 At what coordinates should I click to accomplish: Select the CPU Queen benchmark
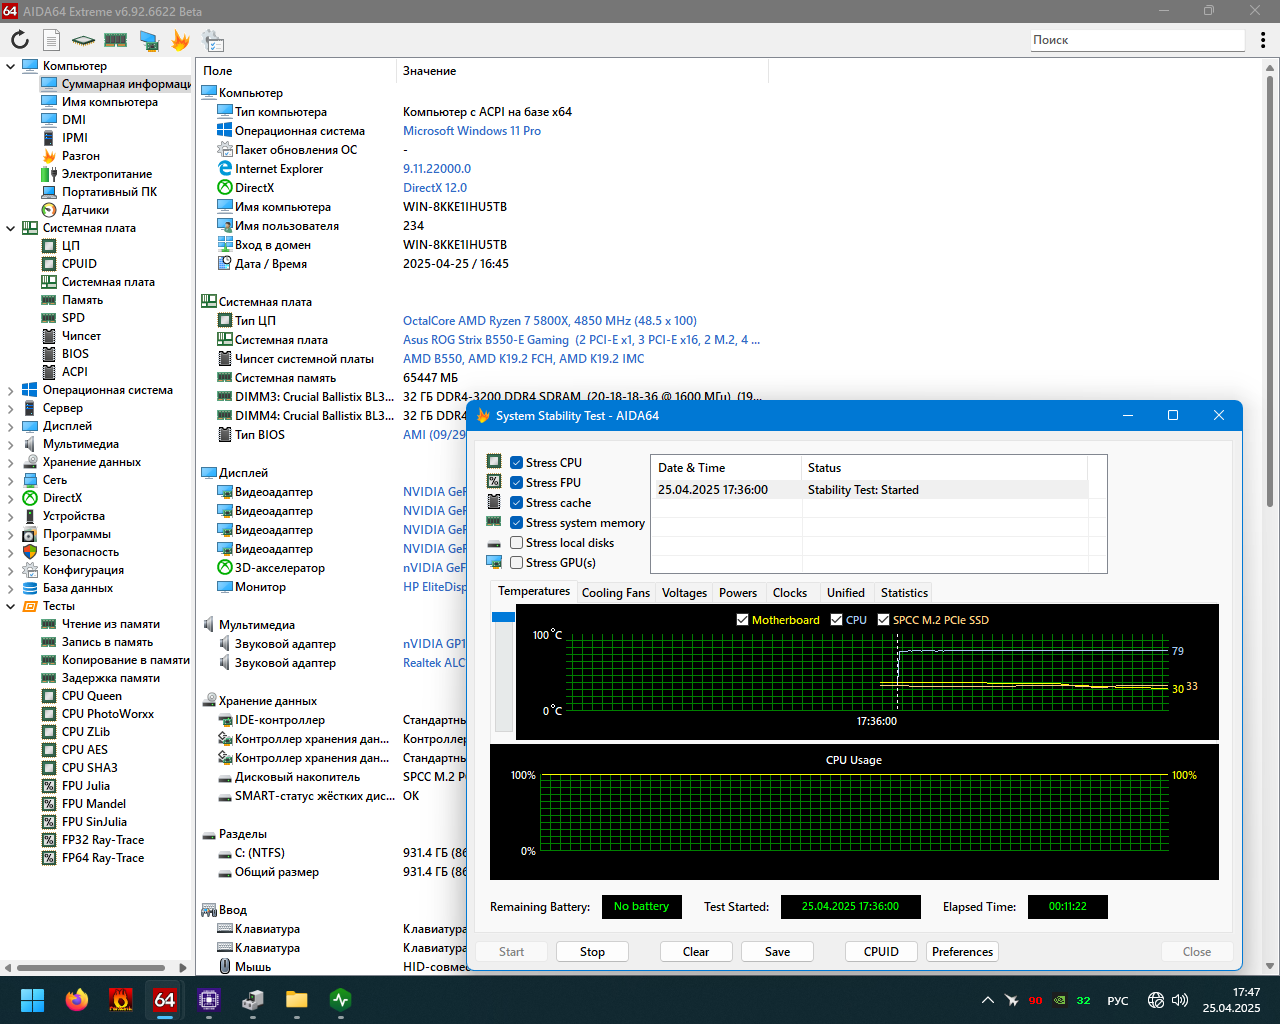[91, 696]
